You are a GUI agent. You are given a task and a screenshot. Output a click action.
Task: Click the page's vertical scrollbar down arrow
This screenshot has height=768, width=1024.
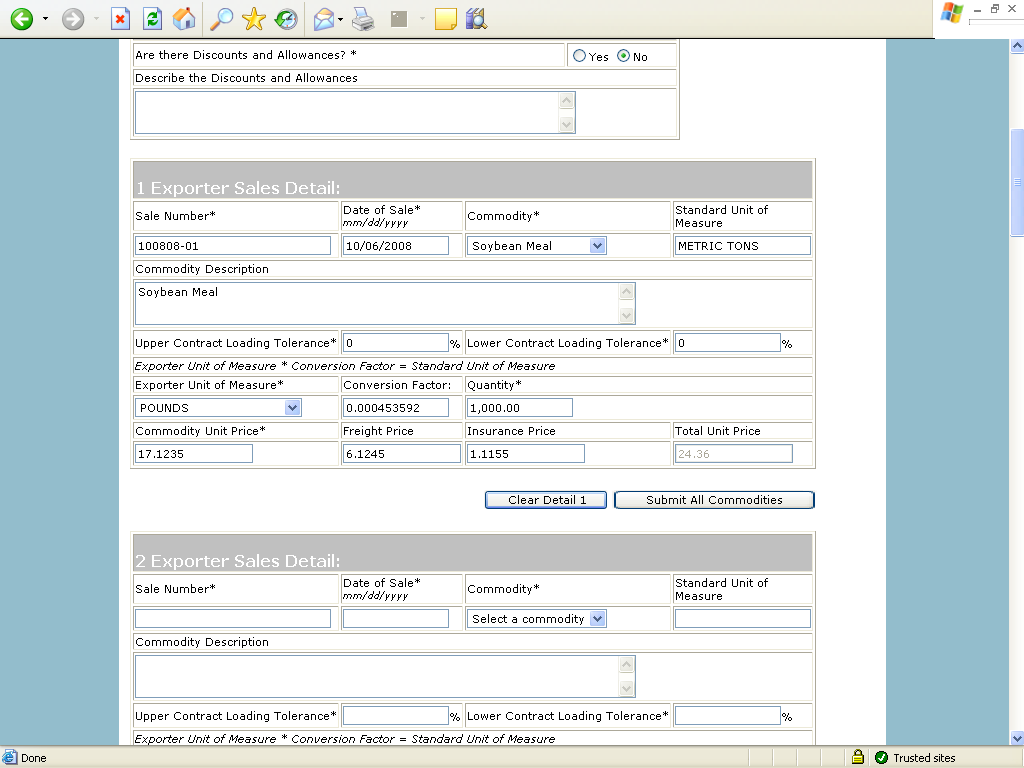coord(1017,738)
